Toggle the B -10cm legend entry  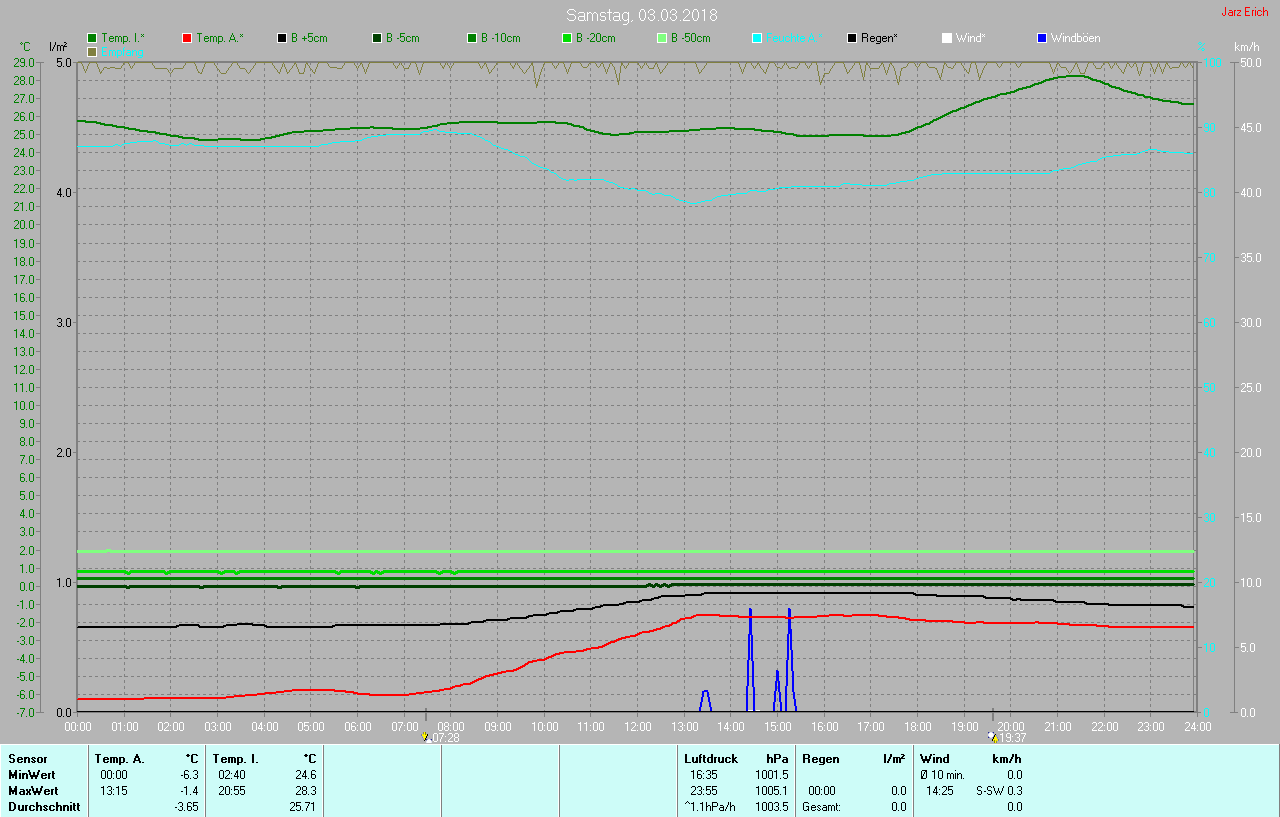pyautogui.click(x=500, y=38)
